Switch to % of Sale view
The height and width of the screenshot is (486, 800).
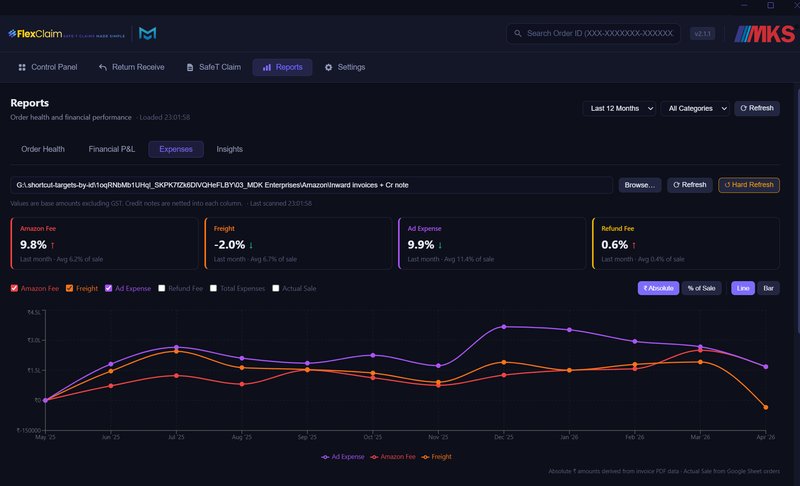pos(702,288)
